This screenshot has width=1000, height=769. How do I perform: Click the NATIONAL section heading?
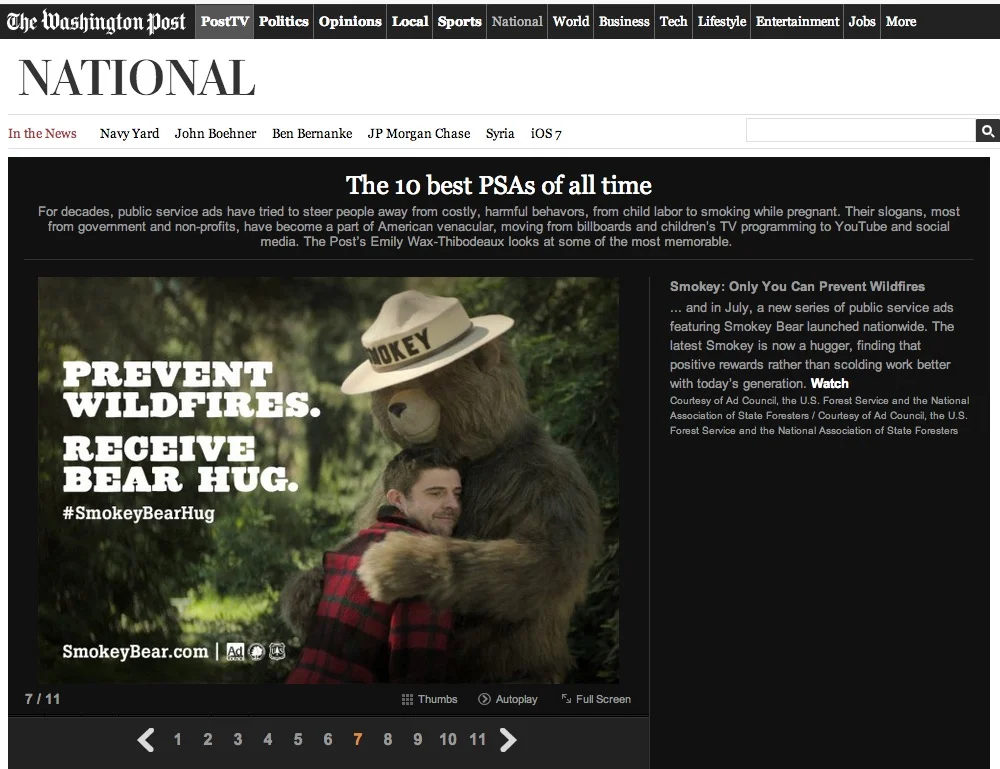pos(137,78)
